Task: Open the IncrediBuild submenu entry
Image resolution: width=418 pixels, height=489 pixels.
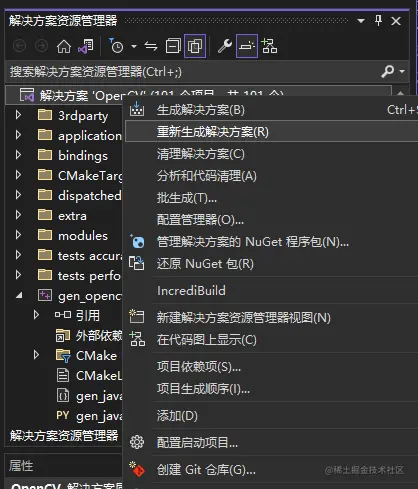Action: 271,290
